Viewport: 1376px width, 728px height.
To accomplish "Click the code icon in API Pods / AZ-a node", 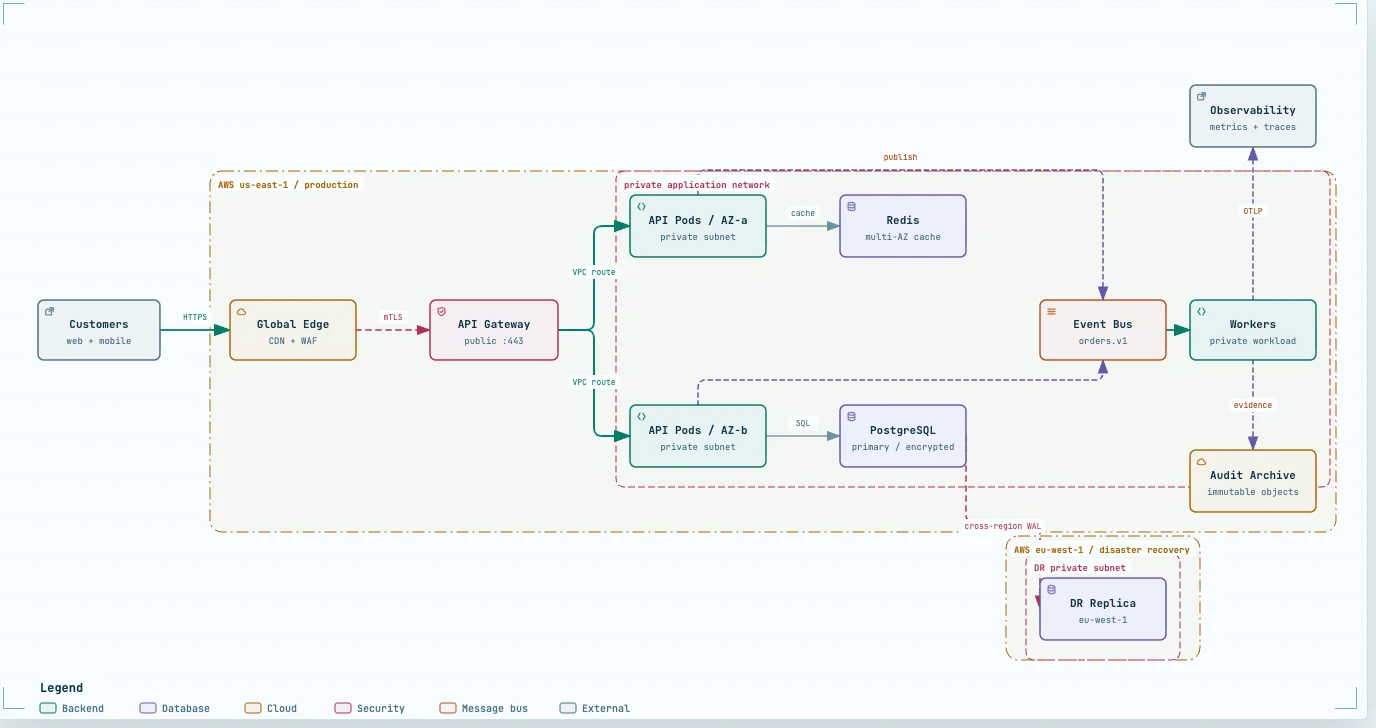I will click(642, 206).
